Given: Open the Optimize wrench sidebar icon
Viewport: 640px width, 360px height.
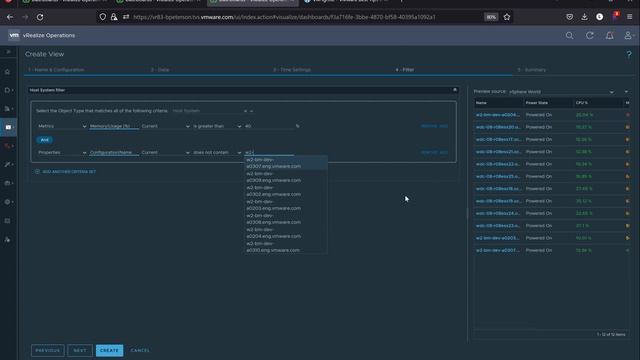Looking at the screenshot, I should pos(7,164).
